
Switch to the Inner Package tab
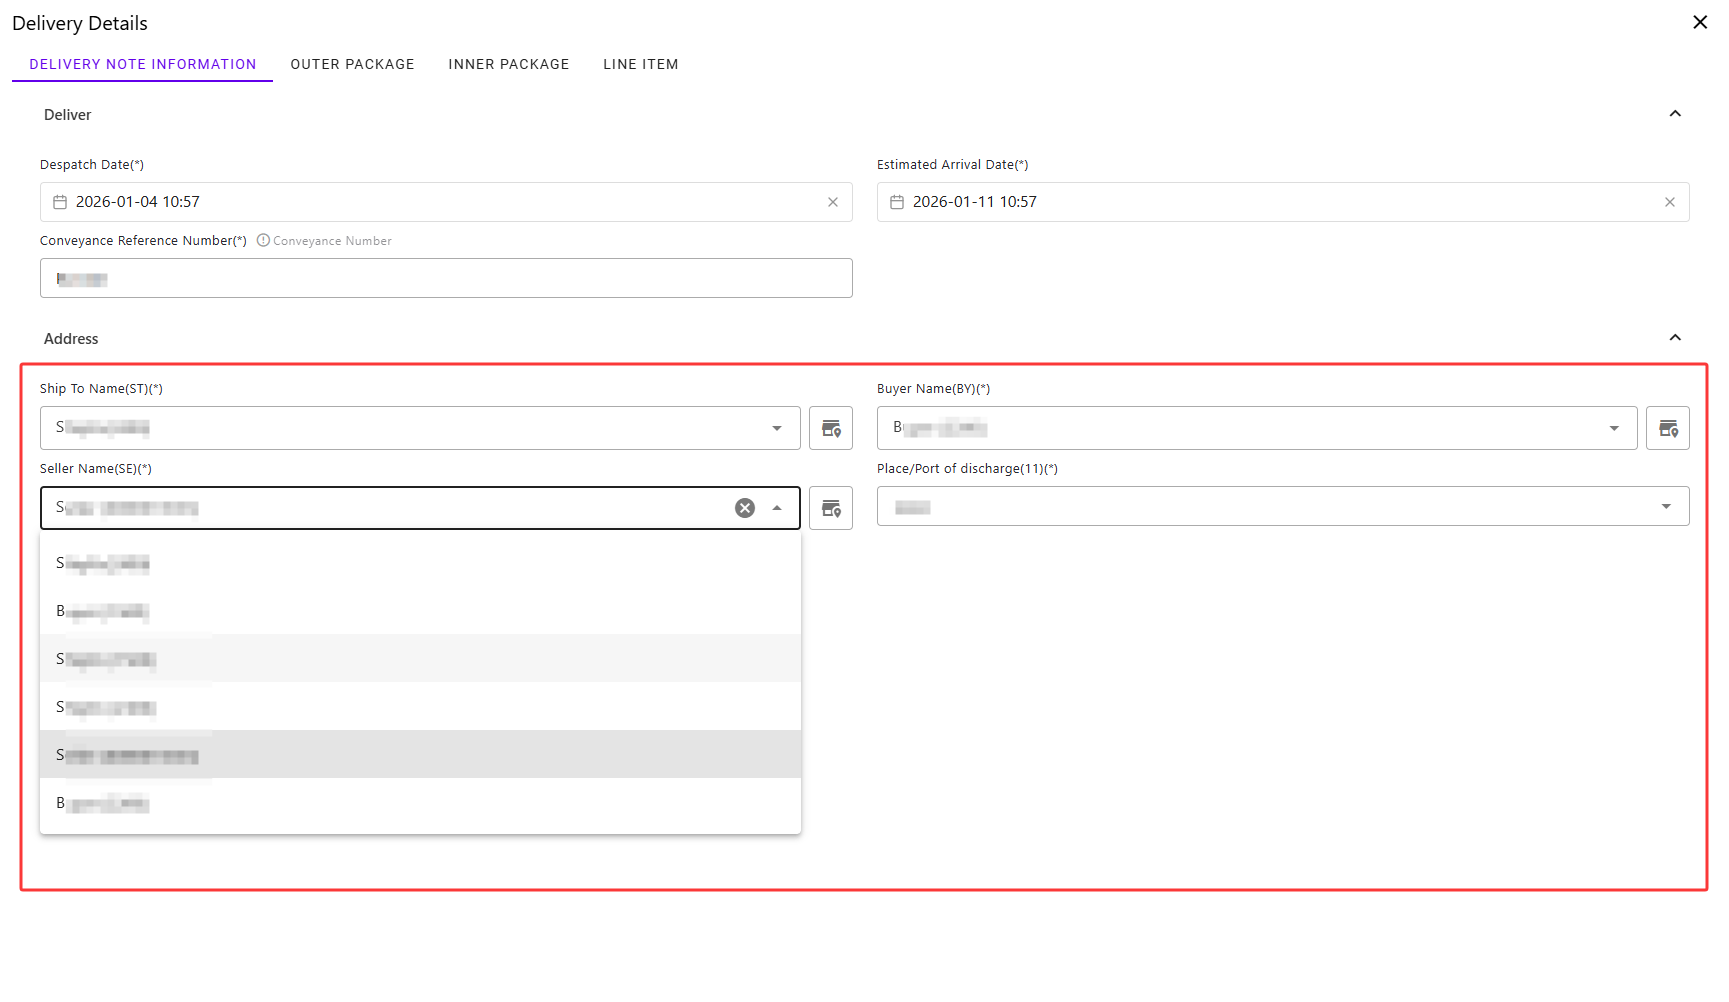click(x=508, y=64)
